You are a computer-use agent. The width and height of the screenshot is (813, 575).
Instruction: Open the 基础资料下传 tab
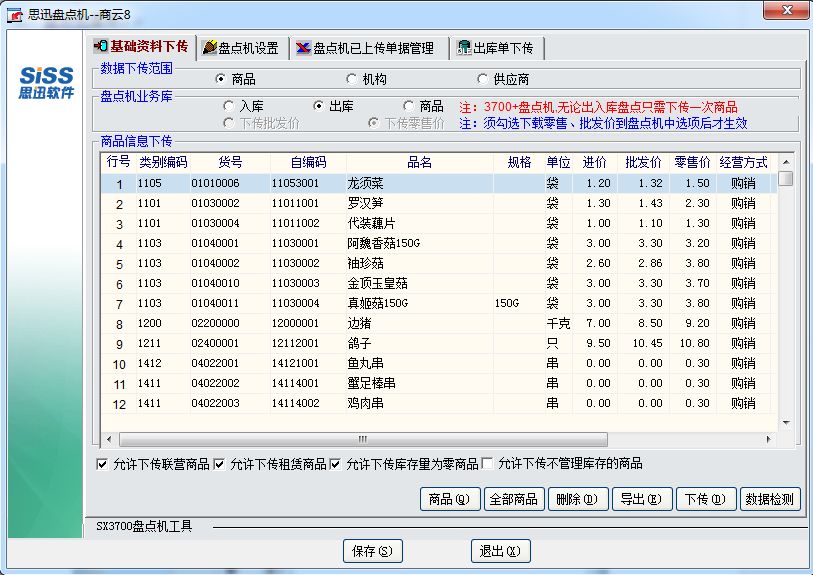pyautogui.click(x=140, y=47)
